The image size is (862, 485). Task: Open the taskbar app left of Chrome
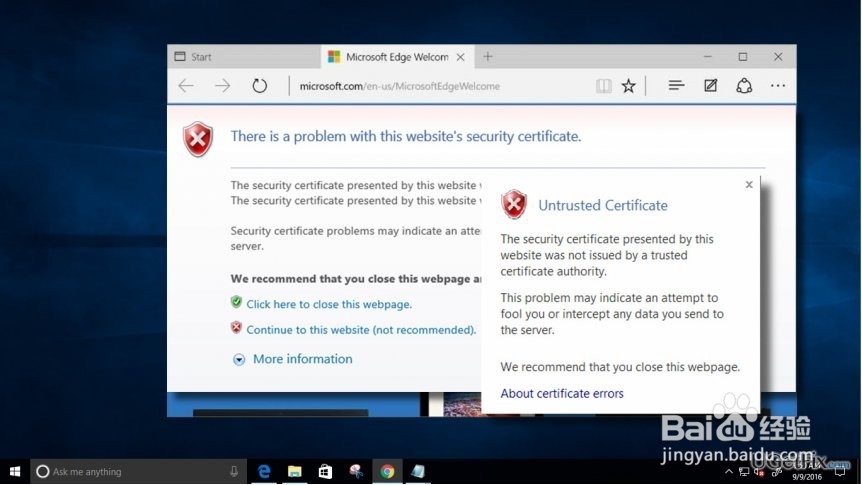356,471
